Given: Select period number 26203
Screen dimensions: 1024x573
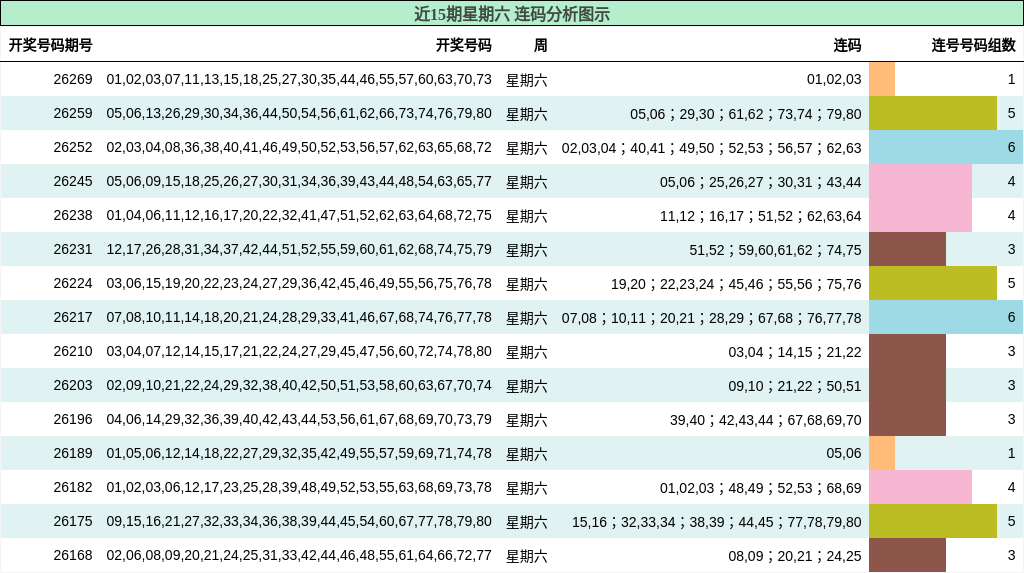Looking at the screenshot, I should pyautogui.click(x=73, y=385).
